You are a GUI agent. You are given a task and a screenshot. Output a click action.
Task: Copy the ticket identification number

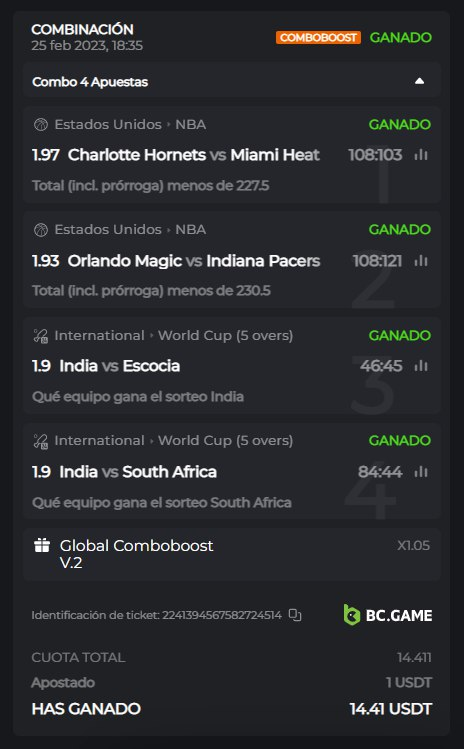click(295, 615)
